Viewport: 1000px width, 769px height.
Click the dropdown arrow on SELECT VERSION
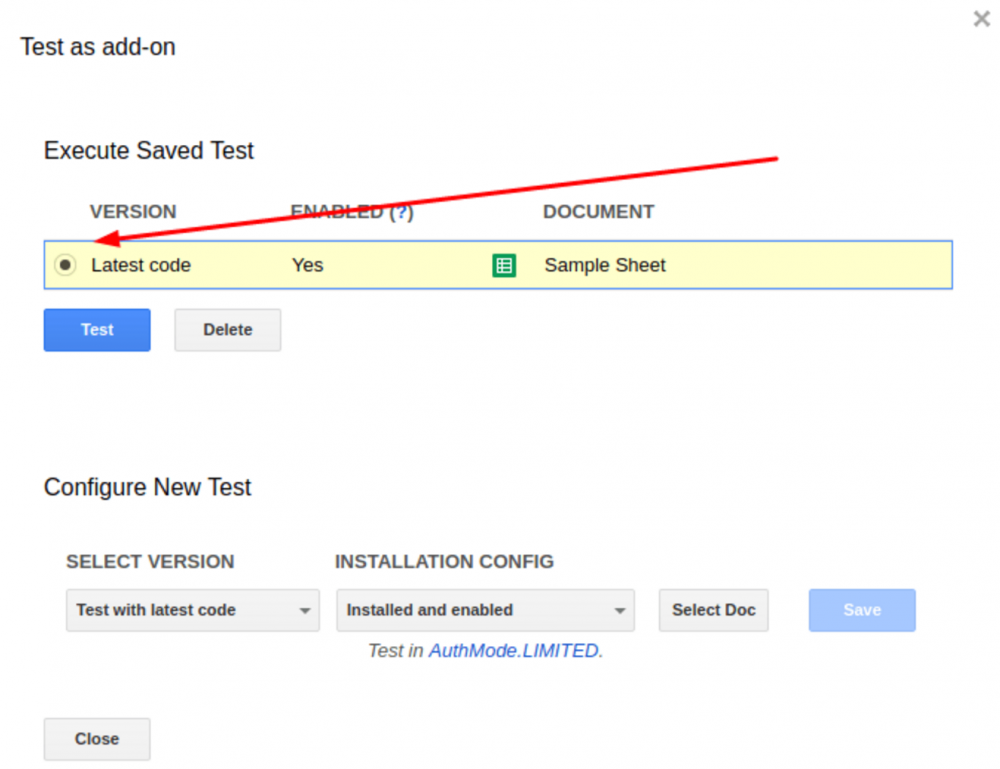point(306,610)
